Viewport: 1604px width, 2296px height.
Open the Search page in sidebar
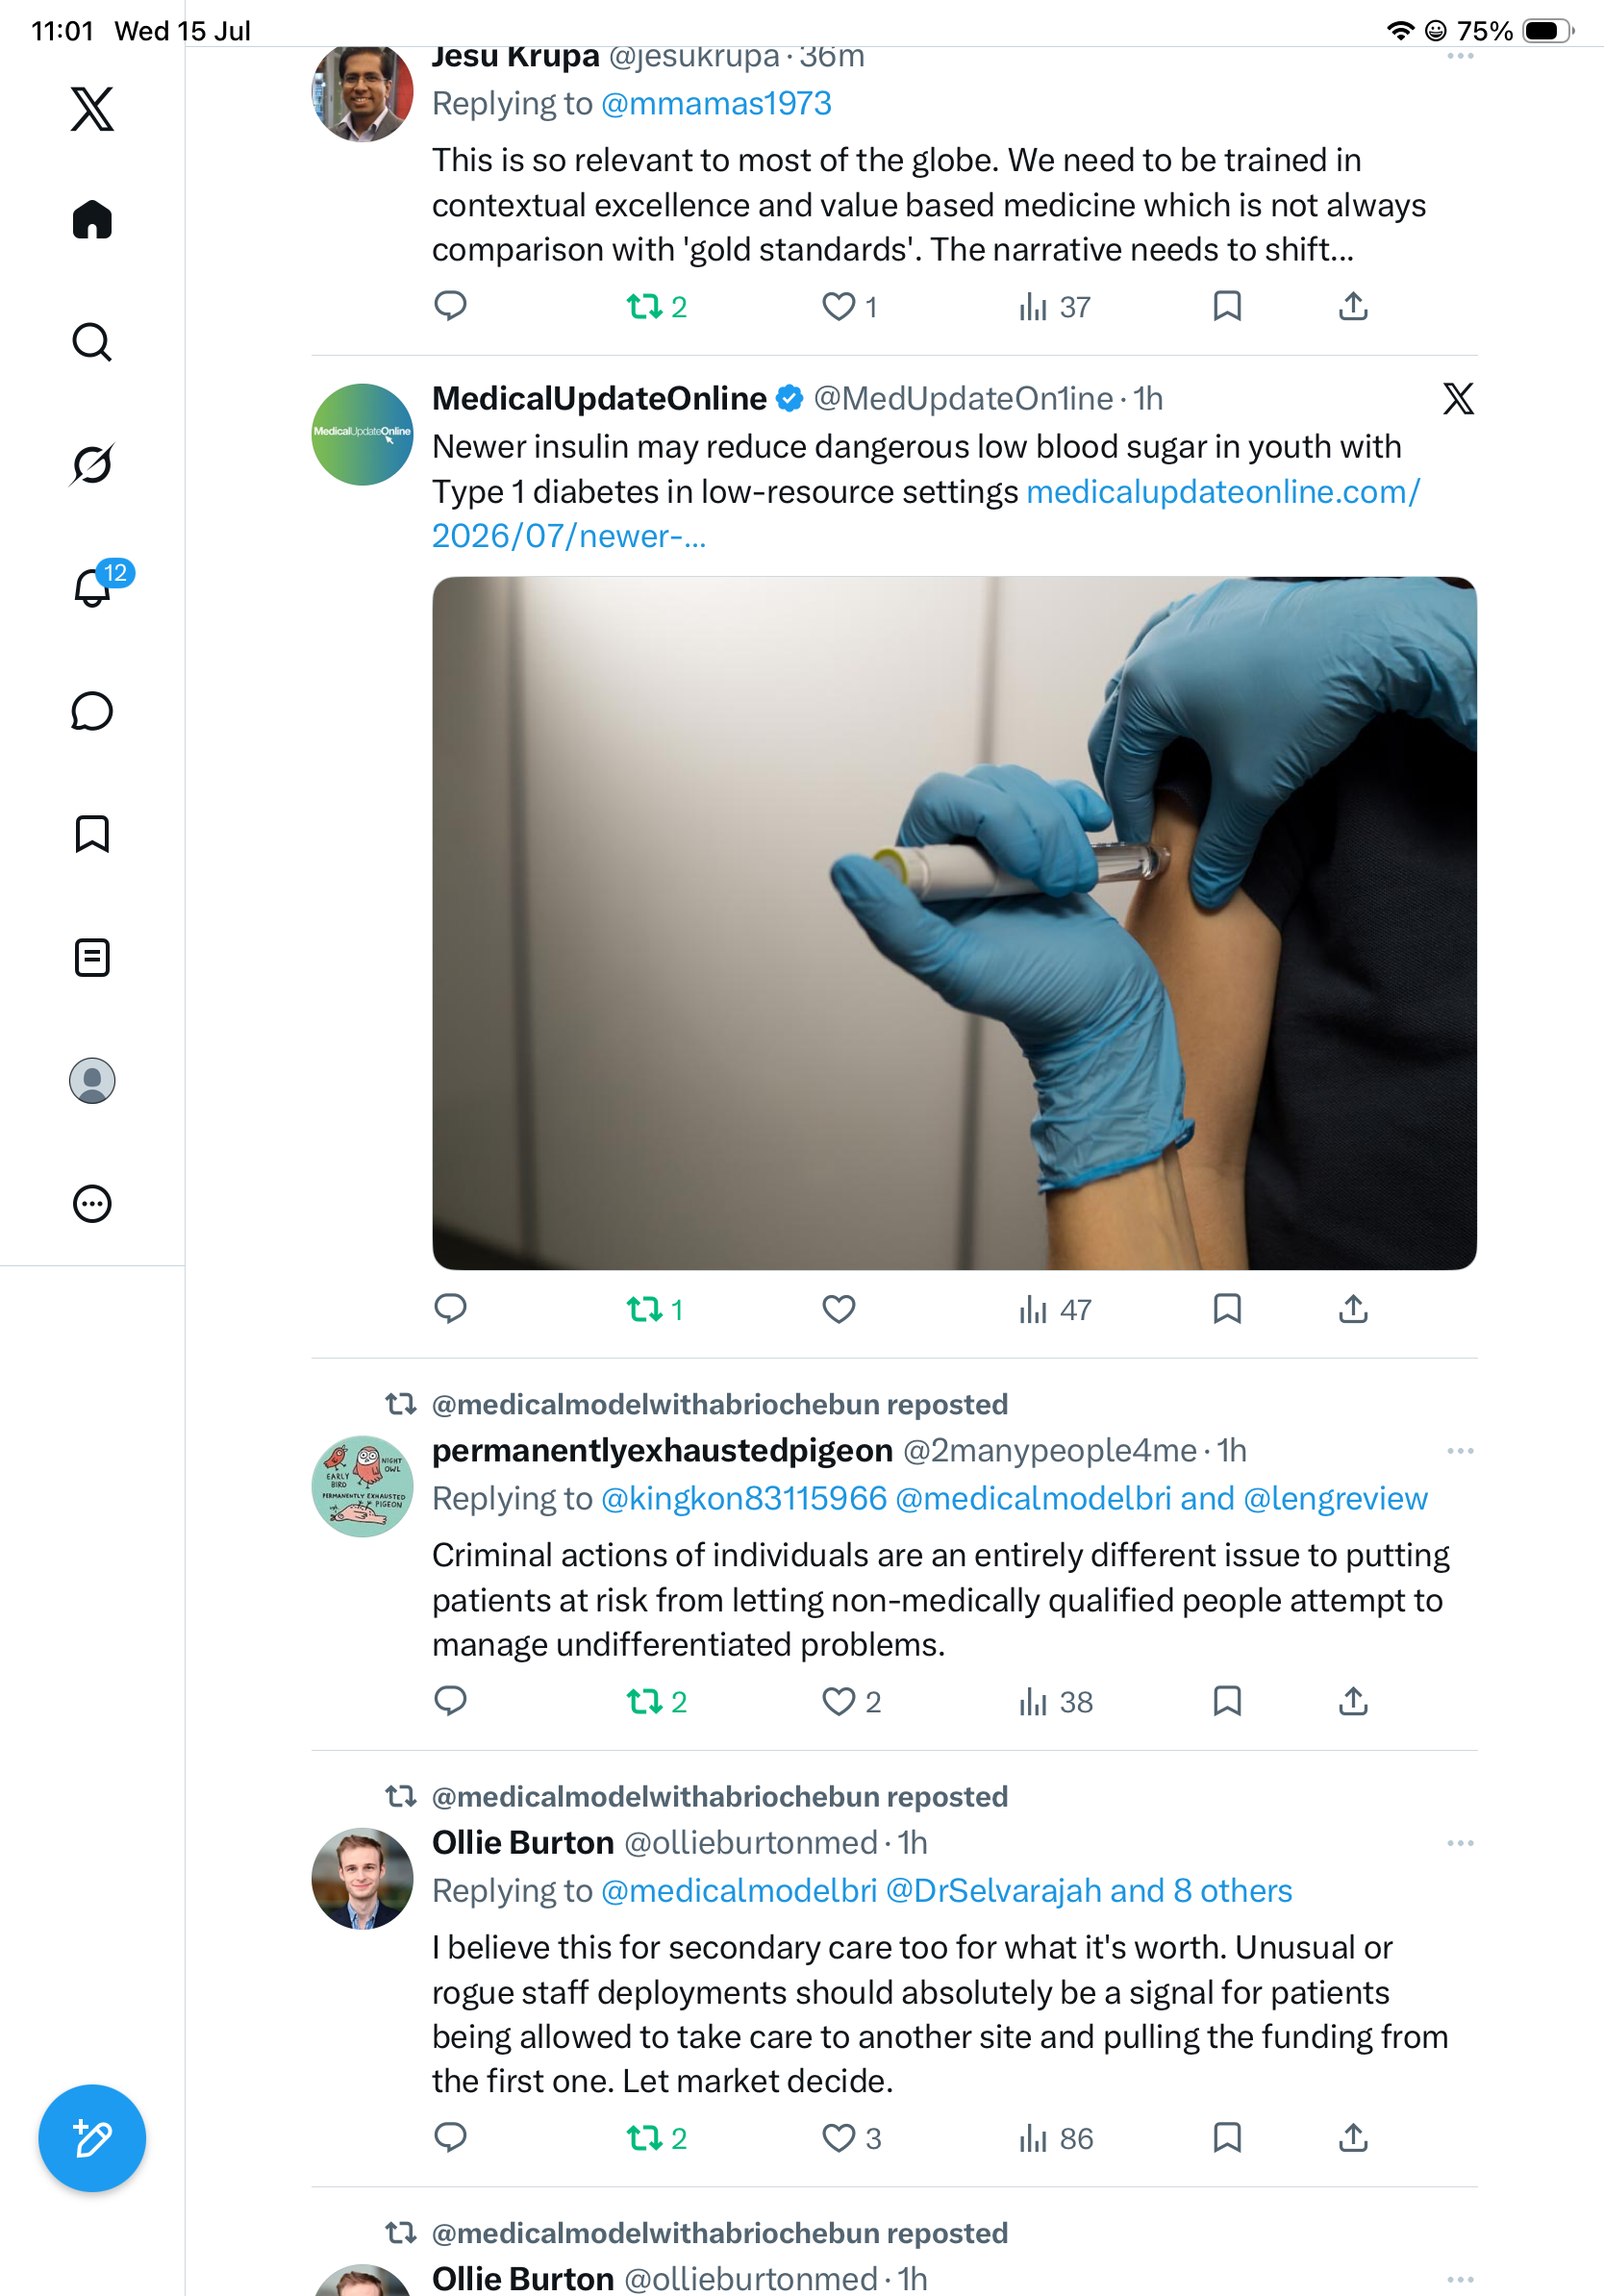click(x=92, y=342)
